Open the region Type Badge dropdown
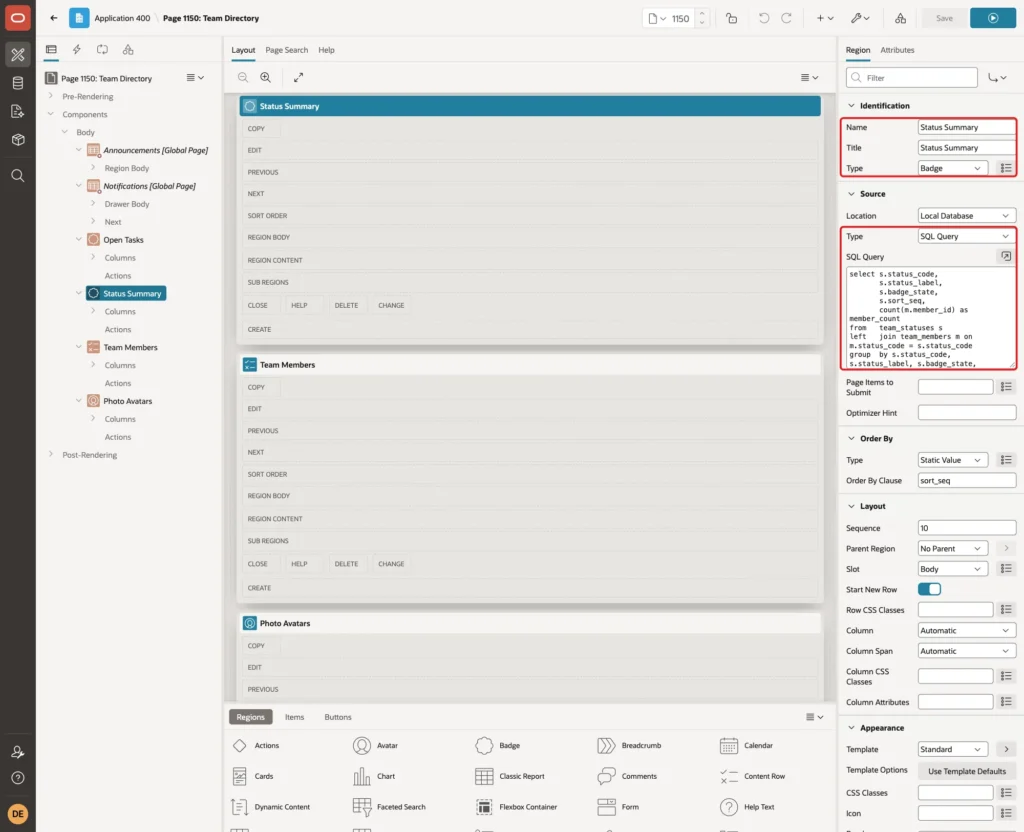 pyautogui.click(x=952, y=168)
